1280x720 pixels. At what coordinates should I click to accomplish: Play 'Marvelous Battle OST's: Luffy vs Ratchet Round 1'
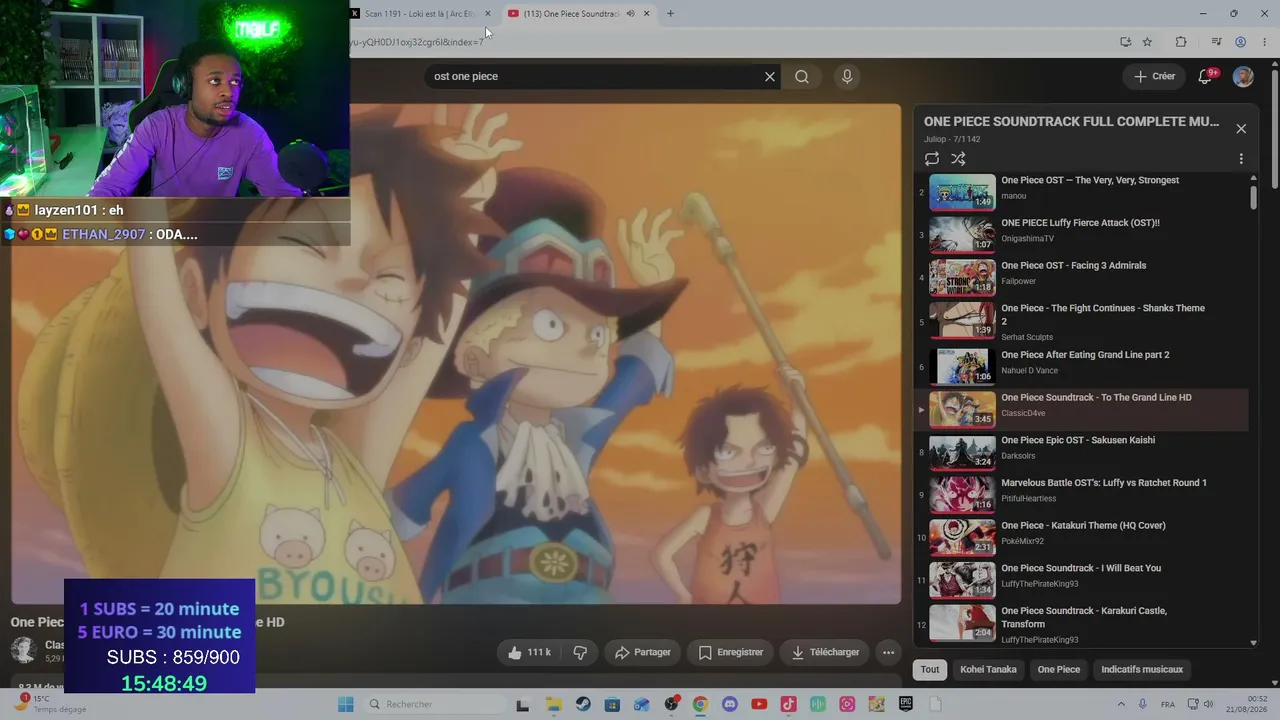point(1081,494)
